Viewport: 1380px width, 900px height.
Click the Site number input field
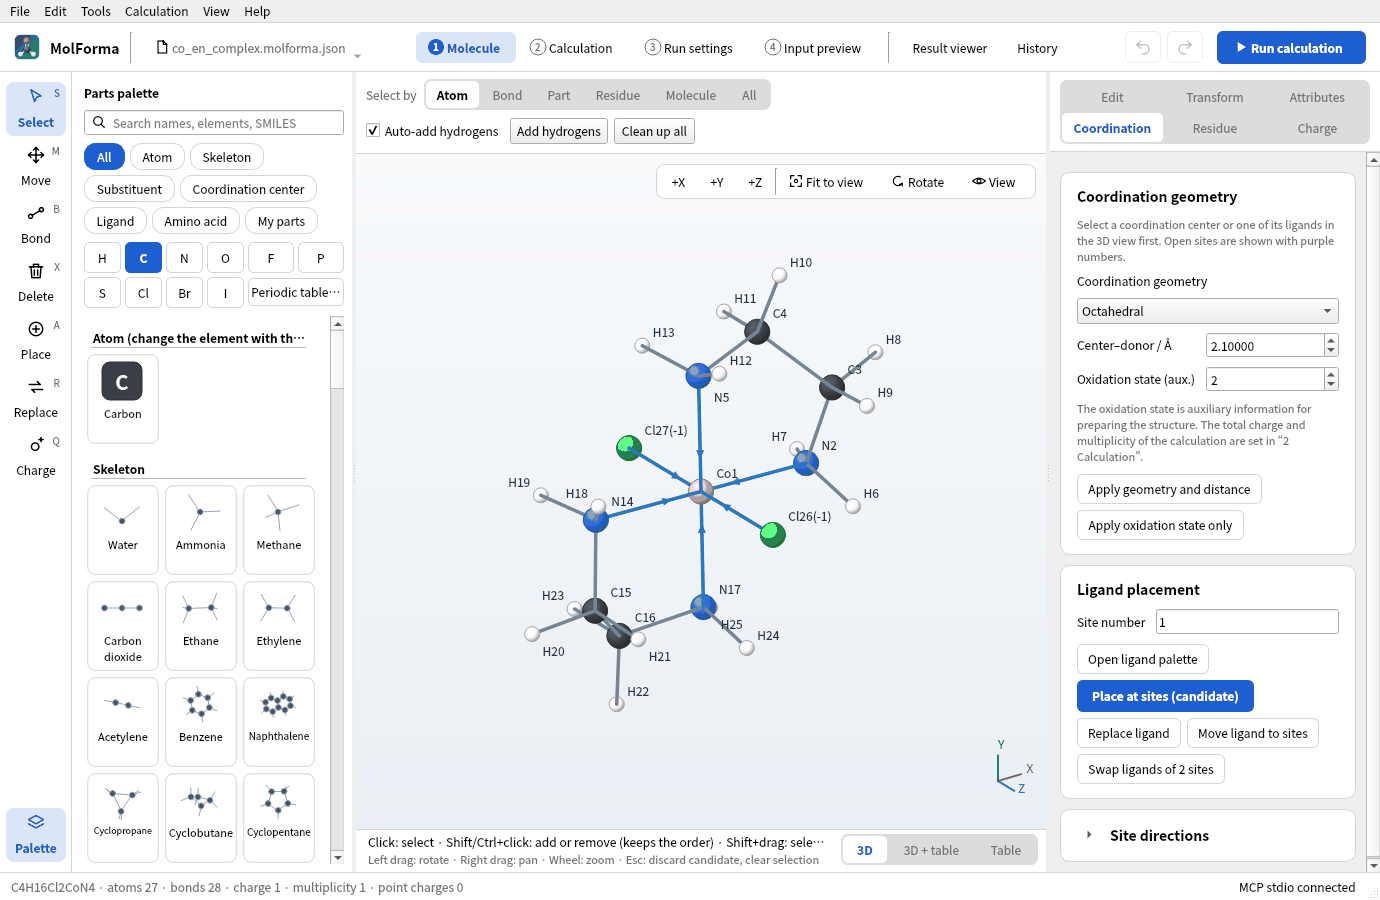click(x=1247, y=622)
